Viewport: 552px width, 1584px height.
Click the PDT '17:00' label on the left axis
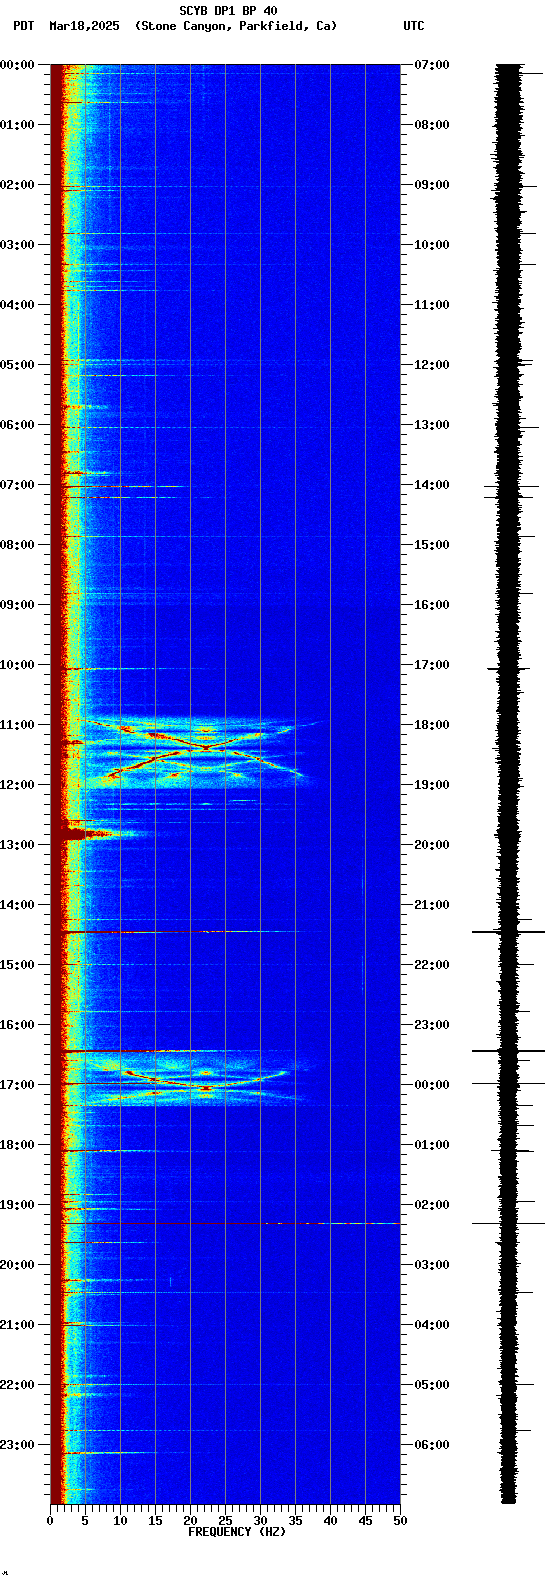click(x=18, y=1085)
